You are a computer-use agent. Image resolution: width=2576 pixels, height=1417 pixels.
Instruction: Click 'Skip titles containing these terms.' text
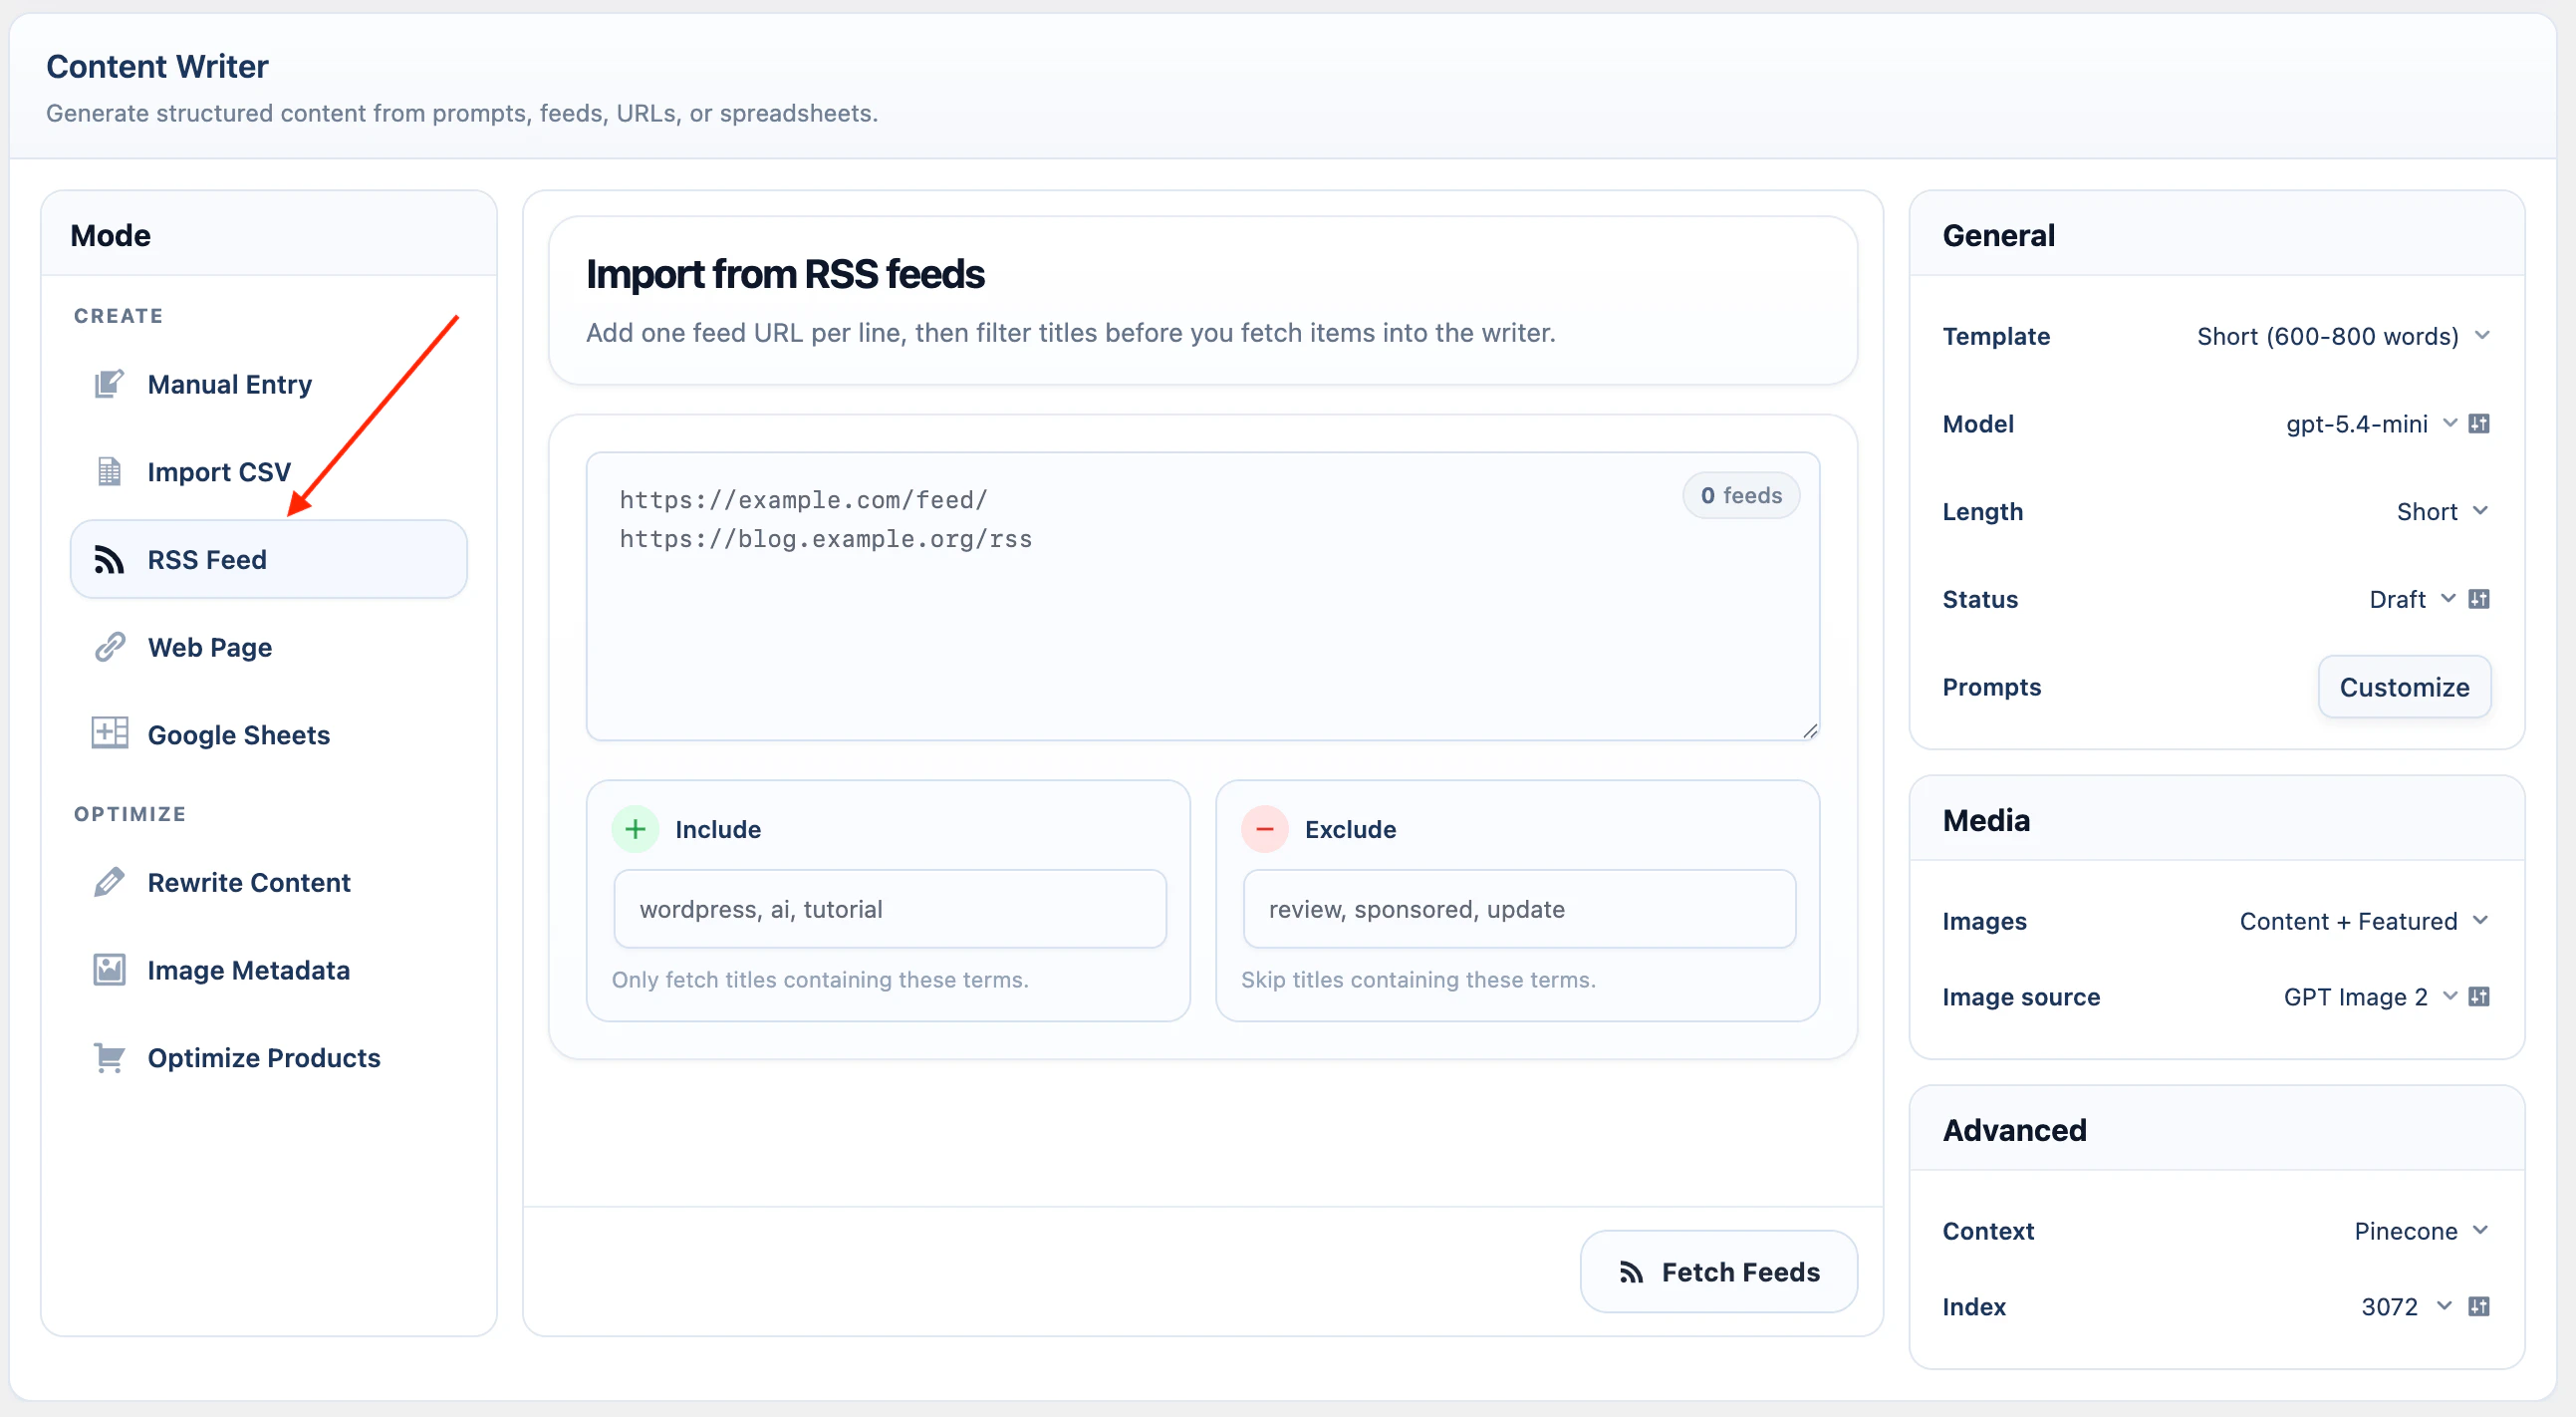point(1418,980)
